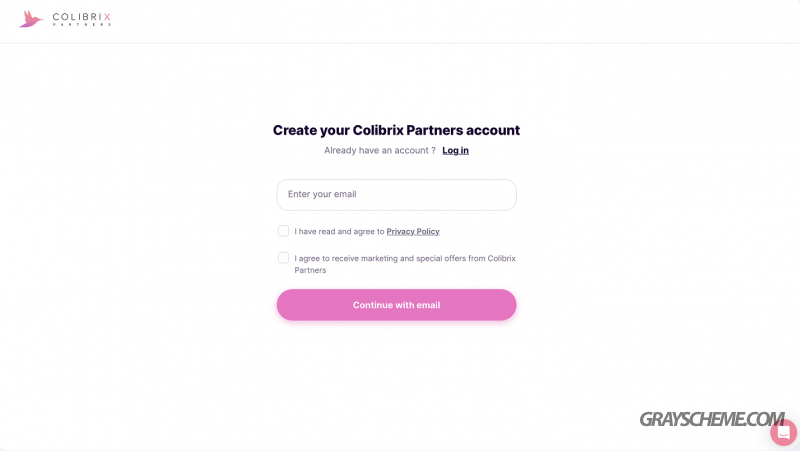Click the 'Already have an account ?' text
Screen dimensions: 800x451
[x=380, y=151]
